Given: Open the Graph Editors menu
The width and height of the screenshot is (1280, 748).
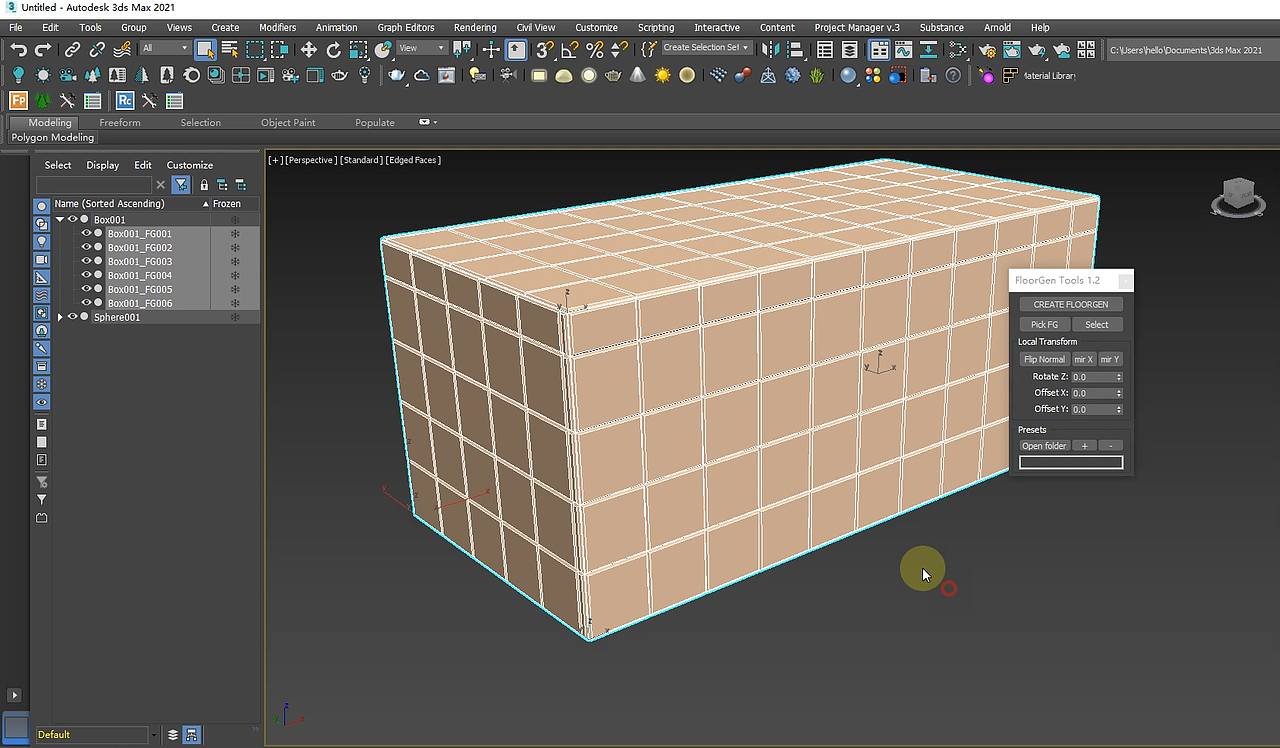Looking at the screenshot, I should point(405,27).
